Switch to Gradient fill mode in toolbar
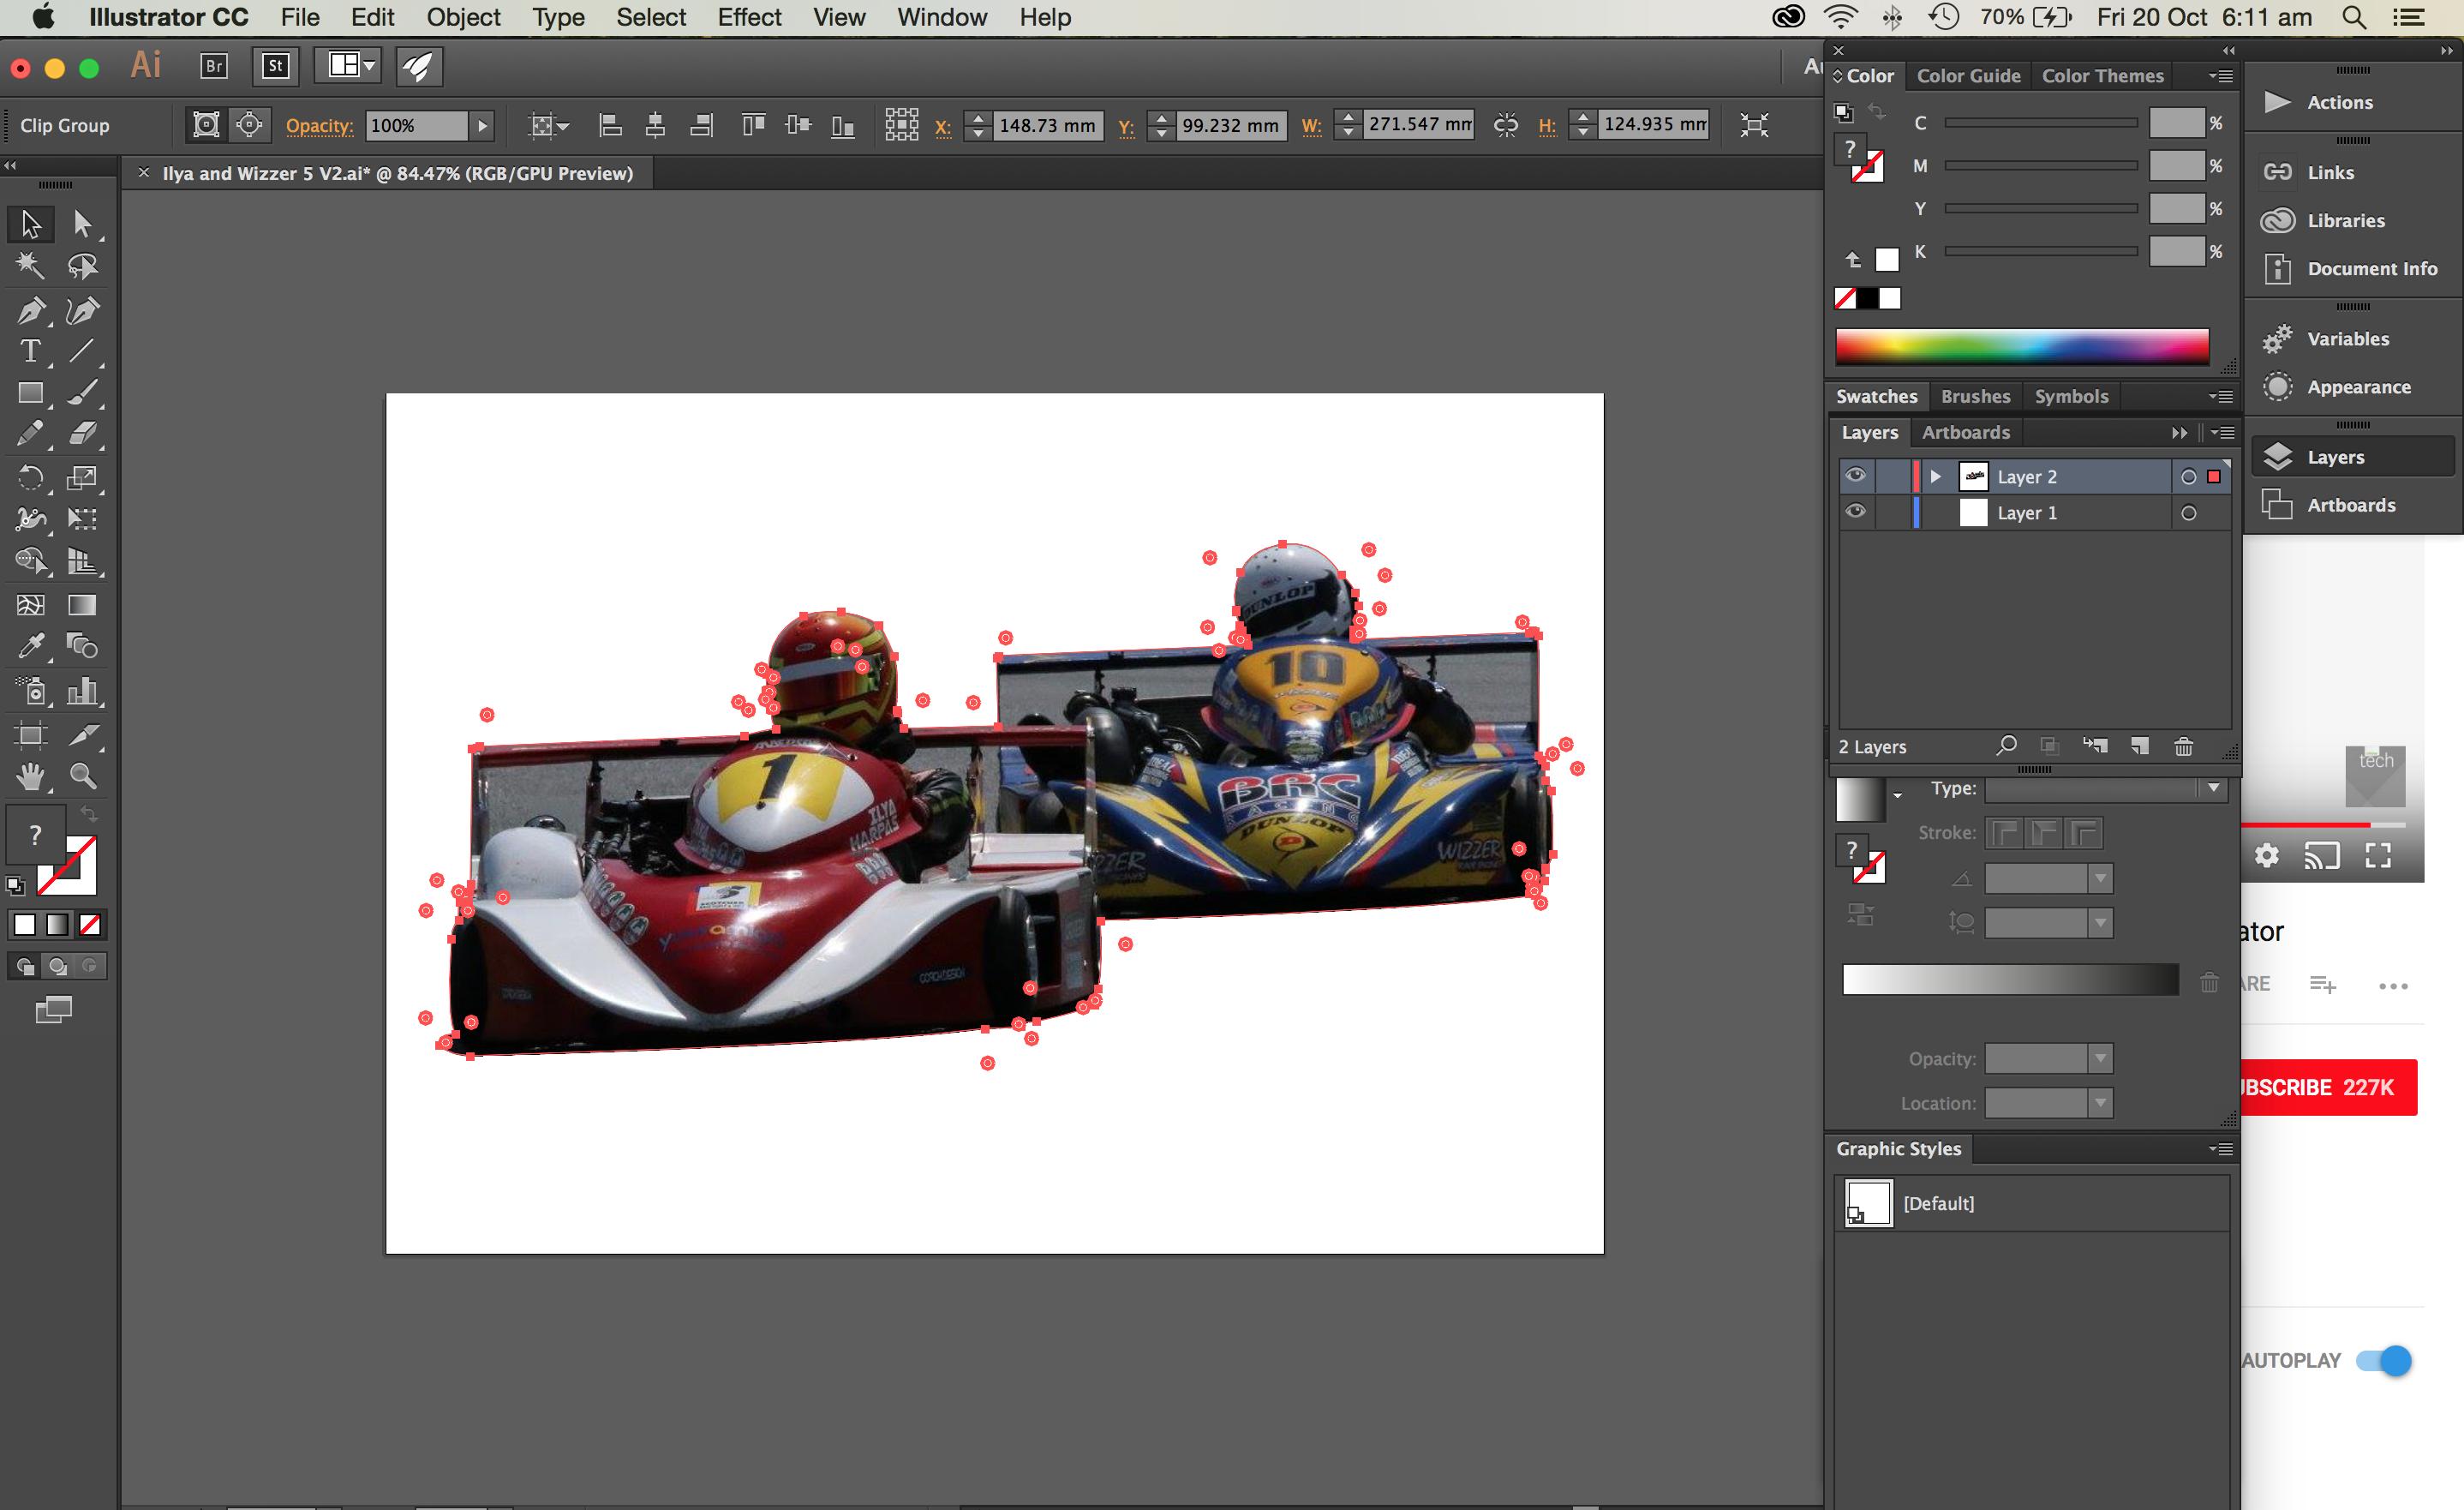Viewport: 2464px width, 1510px height. (x=57, y=924)
